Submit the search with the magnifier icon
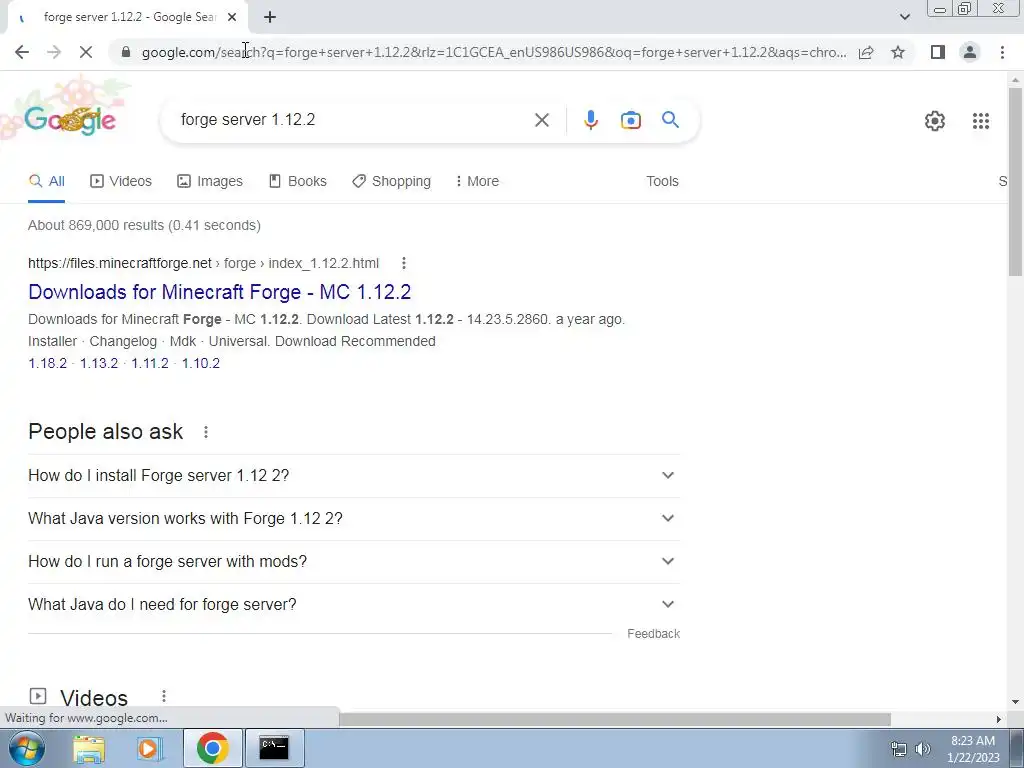This screenshot has height=768, width=1024. point(670,120)
